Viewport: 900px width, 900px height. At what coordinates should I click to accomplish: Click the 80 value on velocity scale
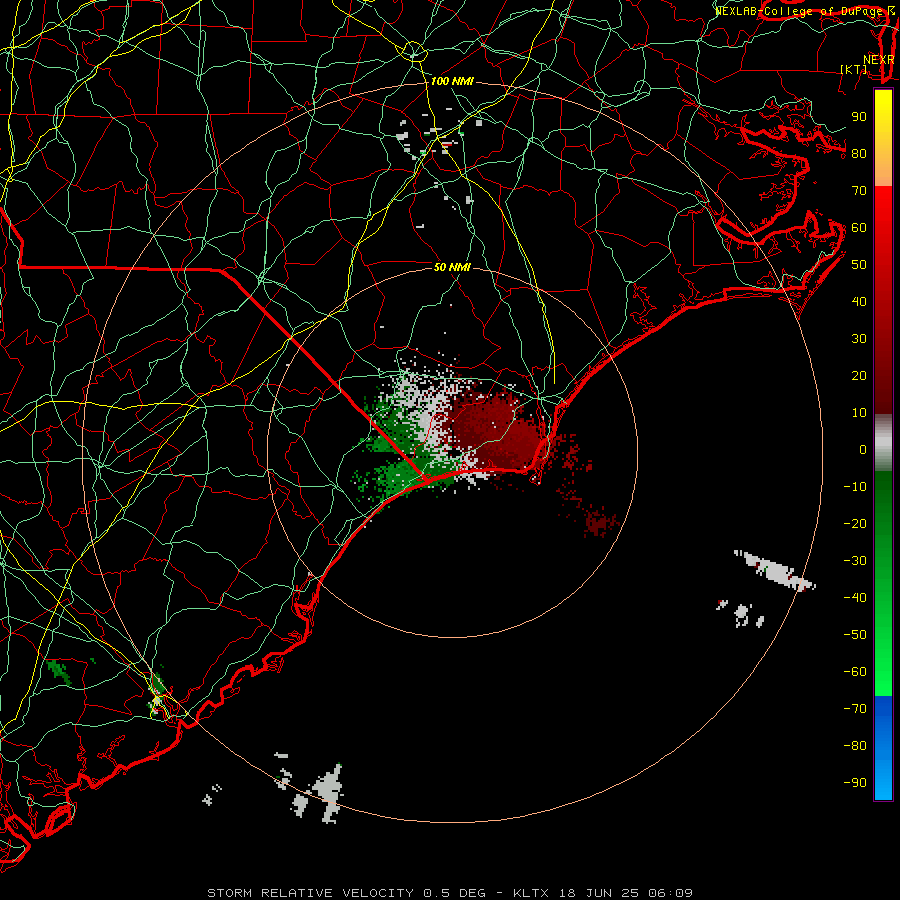(859, 153)
